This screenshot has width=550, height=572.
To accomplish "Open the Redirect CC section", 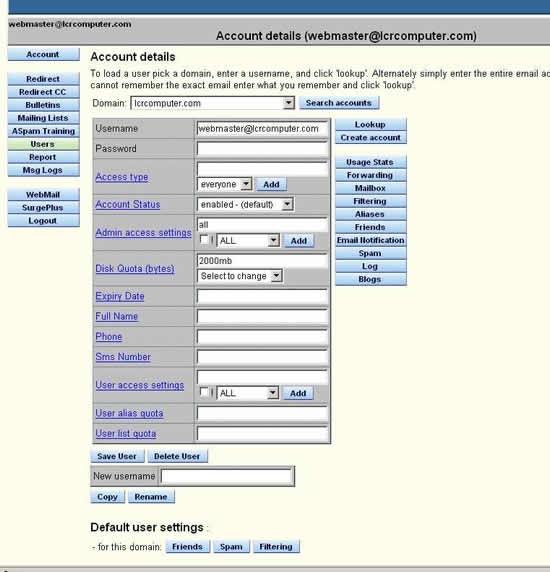I will (43, 92).
